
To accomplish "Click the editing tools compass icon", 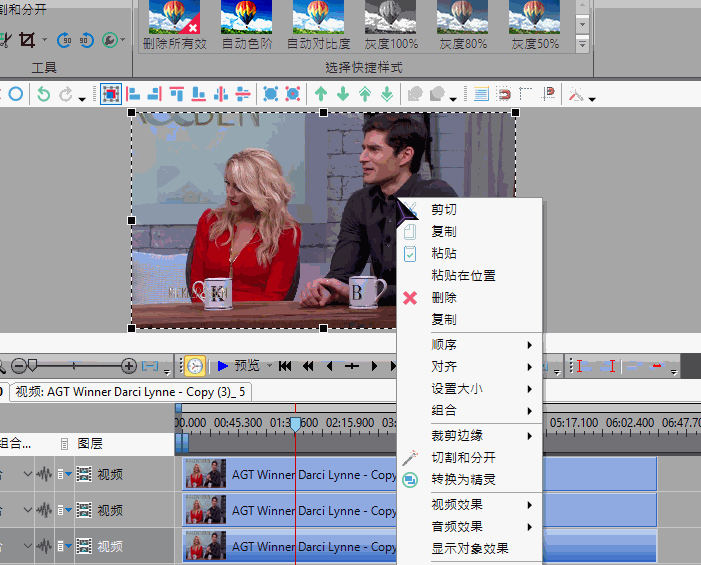I will coord(576,94).
